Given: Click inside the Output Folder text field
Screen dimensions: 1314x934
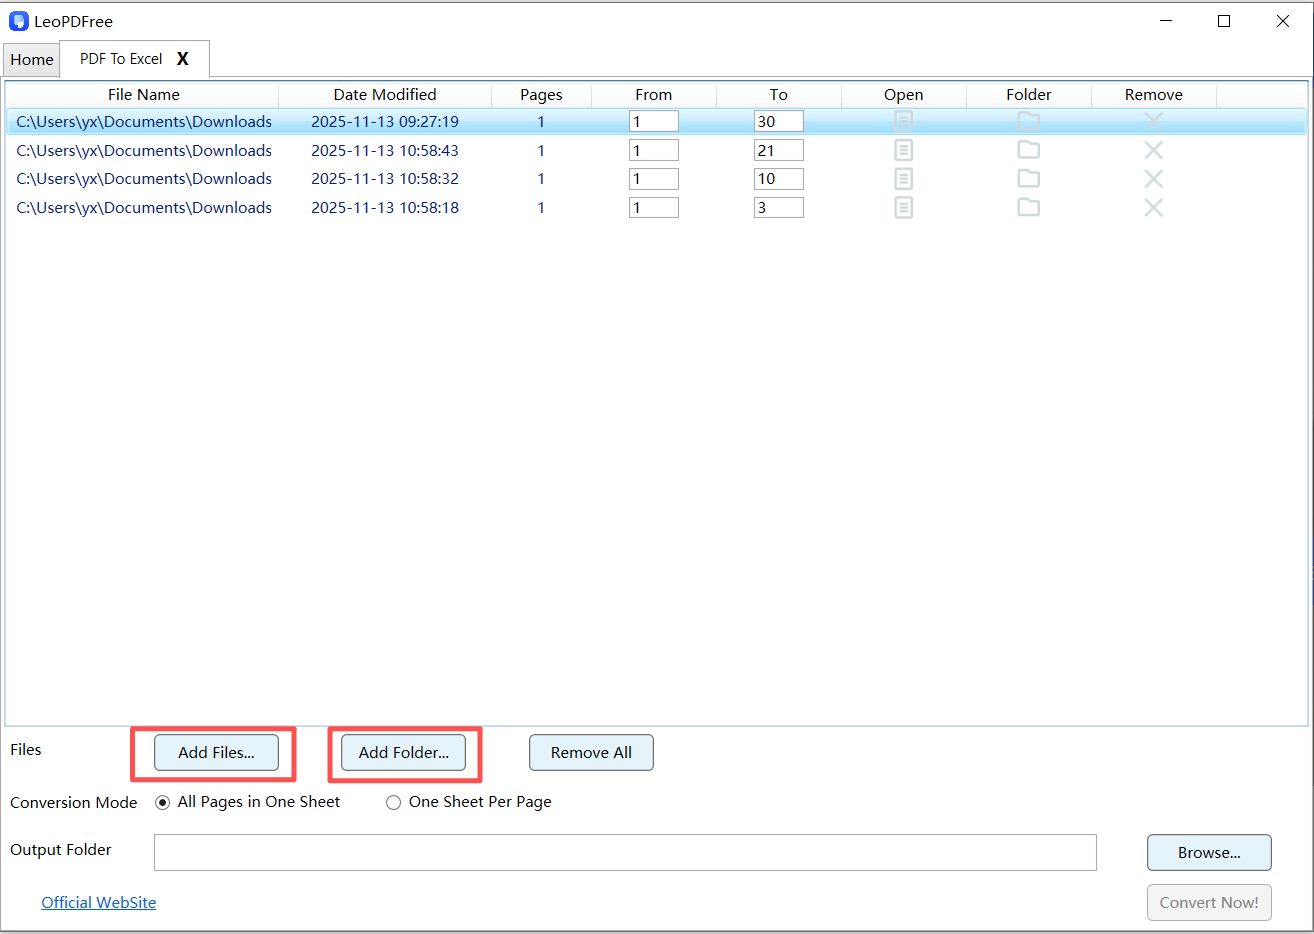Looking at the screenshot, I should [x=625, y=852].
